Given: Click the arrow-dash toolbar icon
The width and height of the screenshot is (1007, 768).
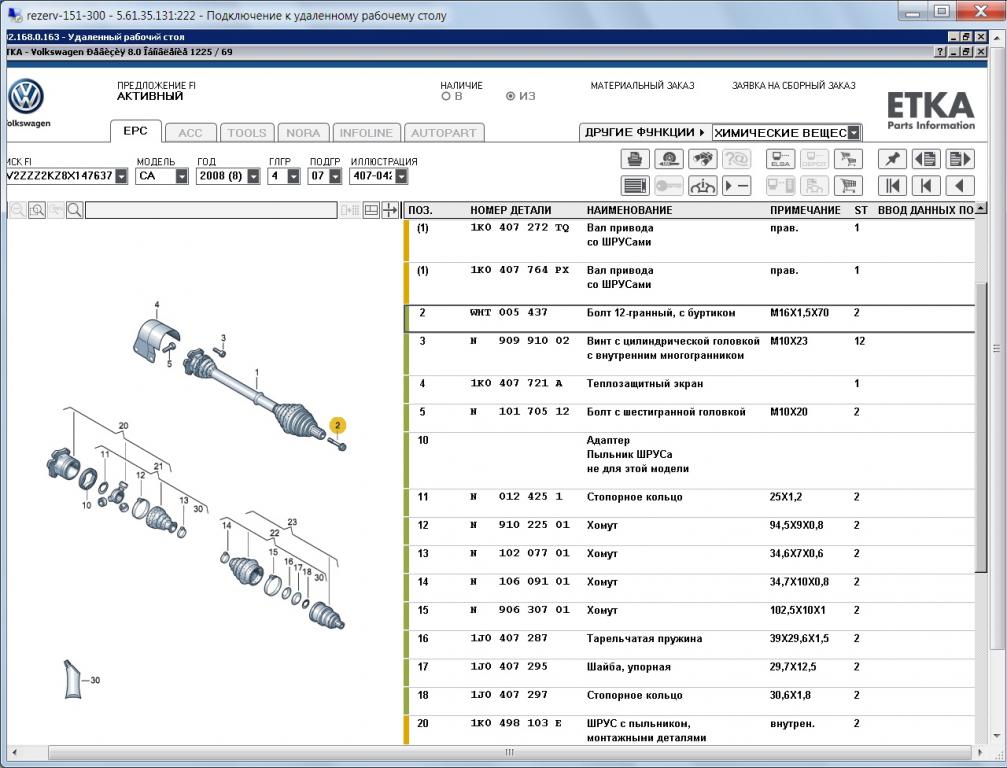Looking at the screenshot, I should [737, 186].
